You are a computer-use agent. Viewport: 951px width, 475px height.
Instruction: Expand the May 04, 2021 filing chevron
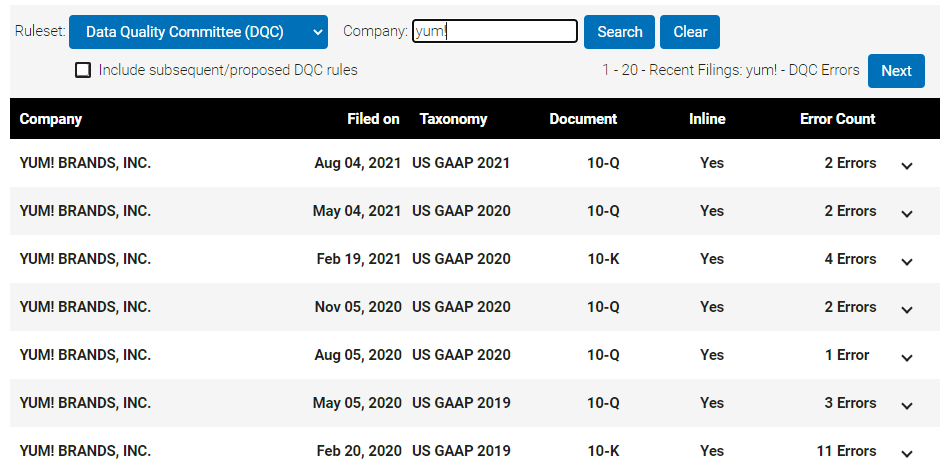[907, 213]
